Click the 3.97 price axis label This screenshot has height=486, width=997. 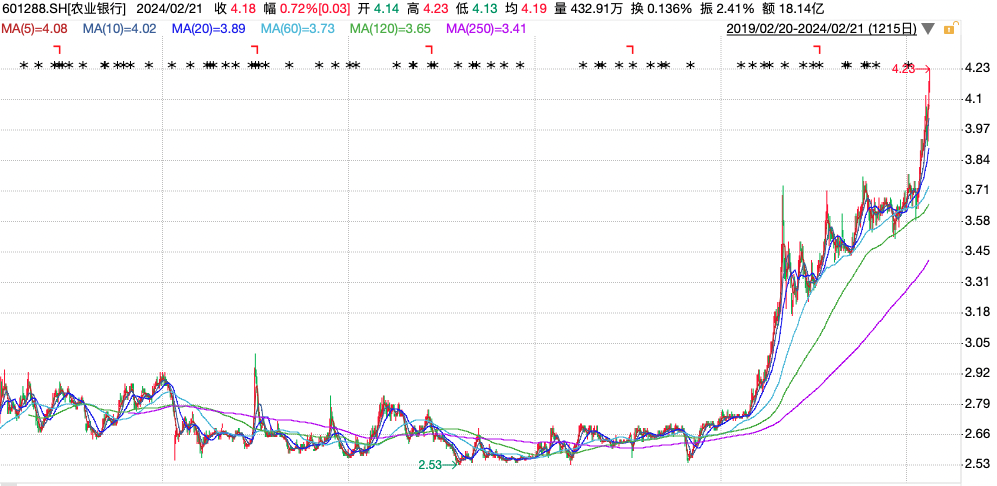click(978, 130)
